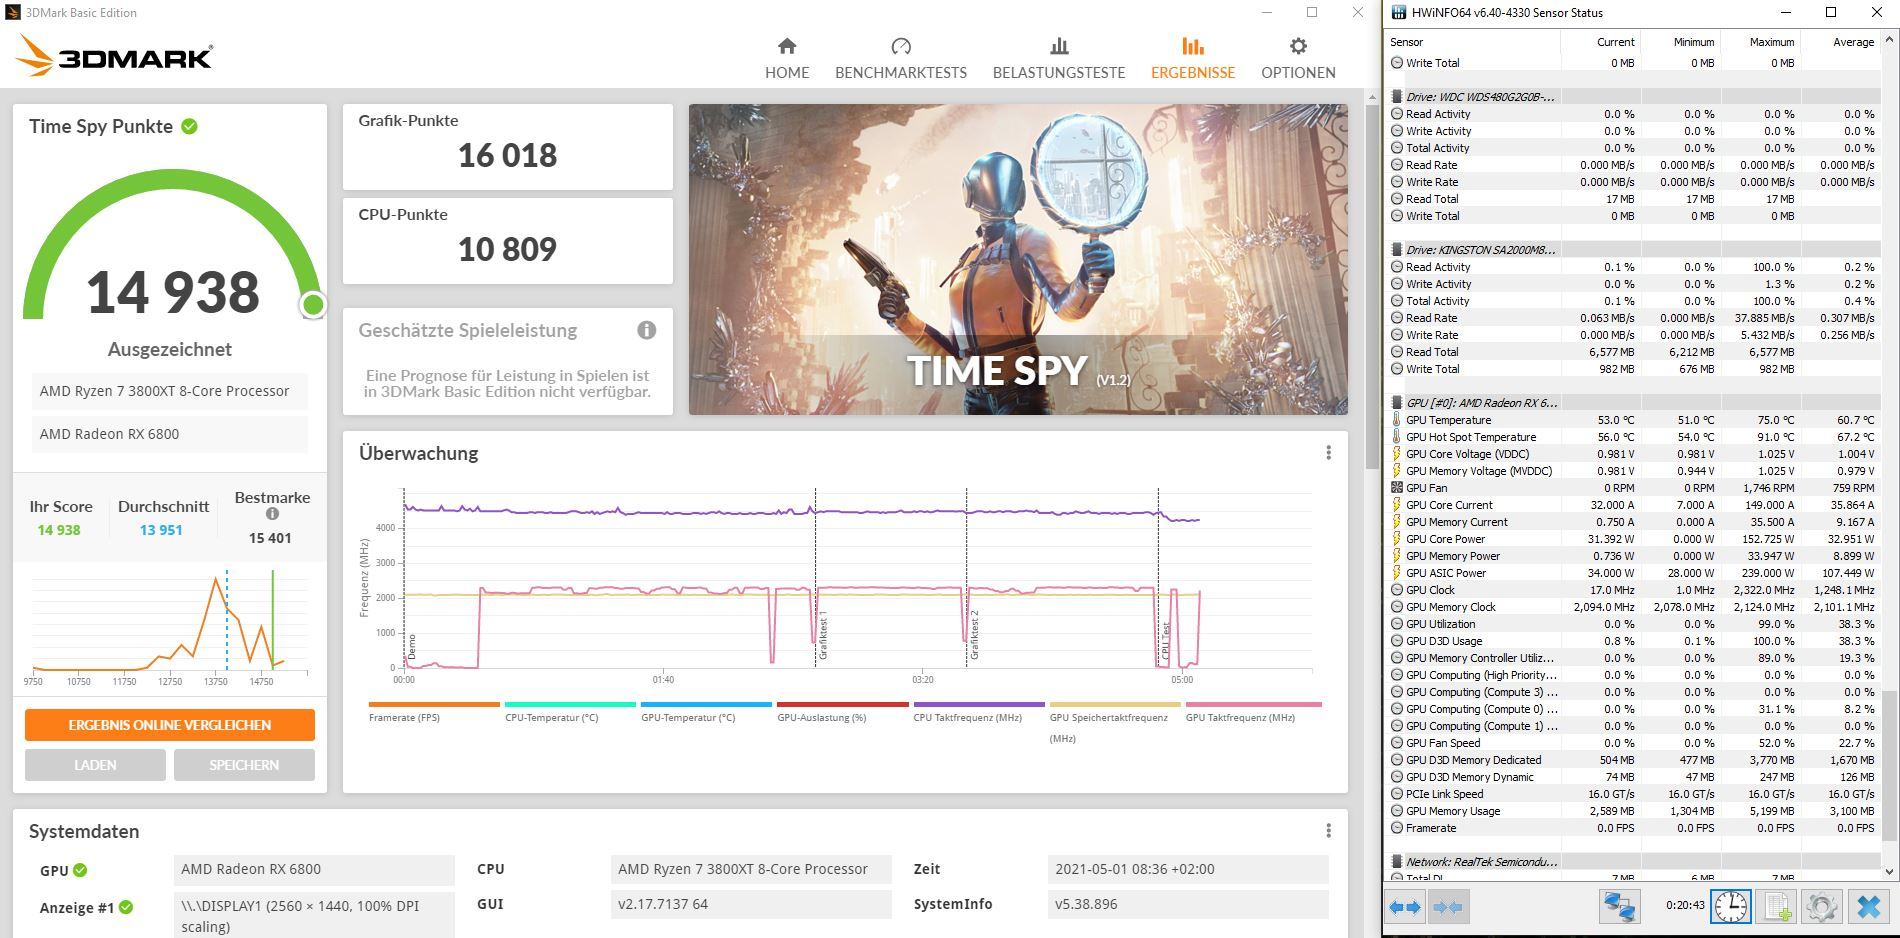
Task: Select the GPU Memory Usage sensor row
Action: (1634, 811)
